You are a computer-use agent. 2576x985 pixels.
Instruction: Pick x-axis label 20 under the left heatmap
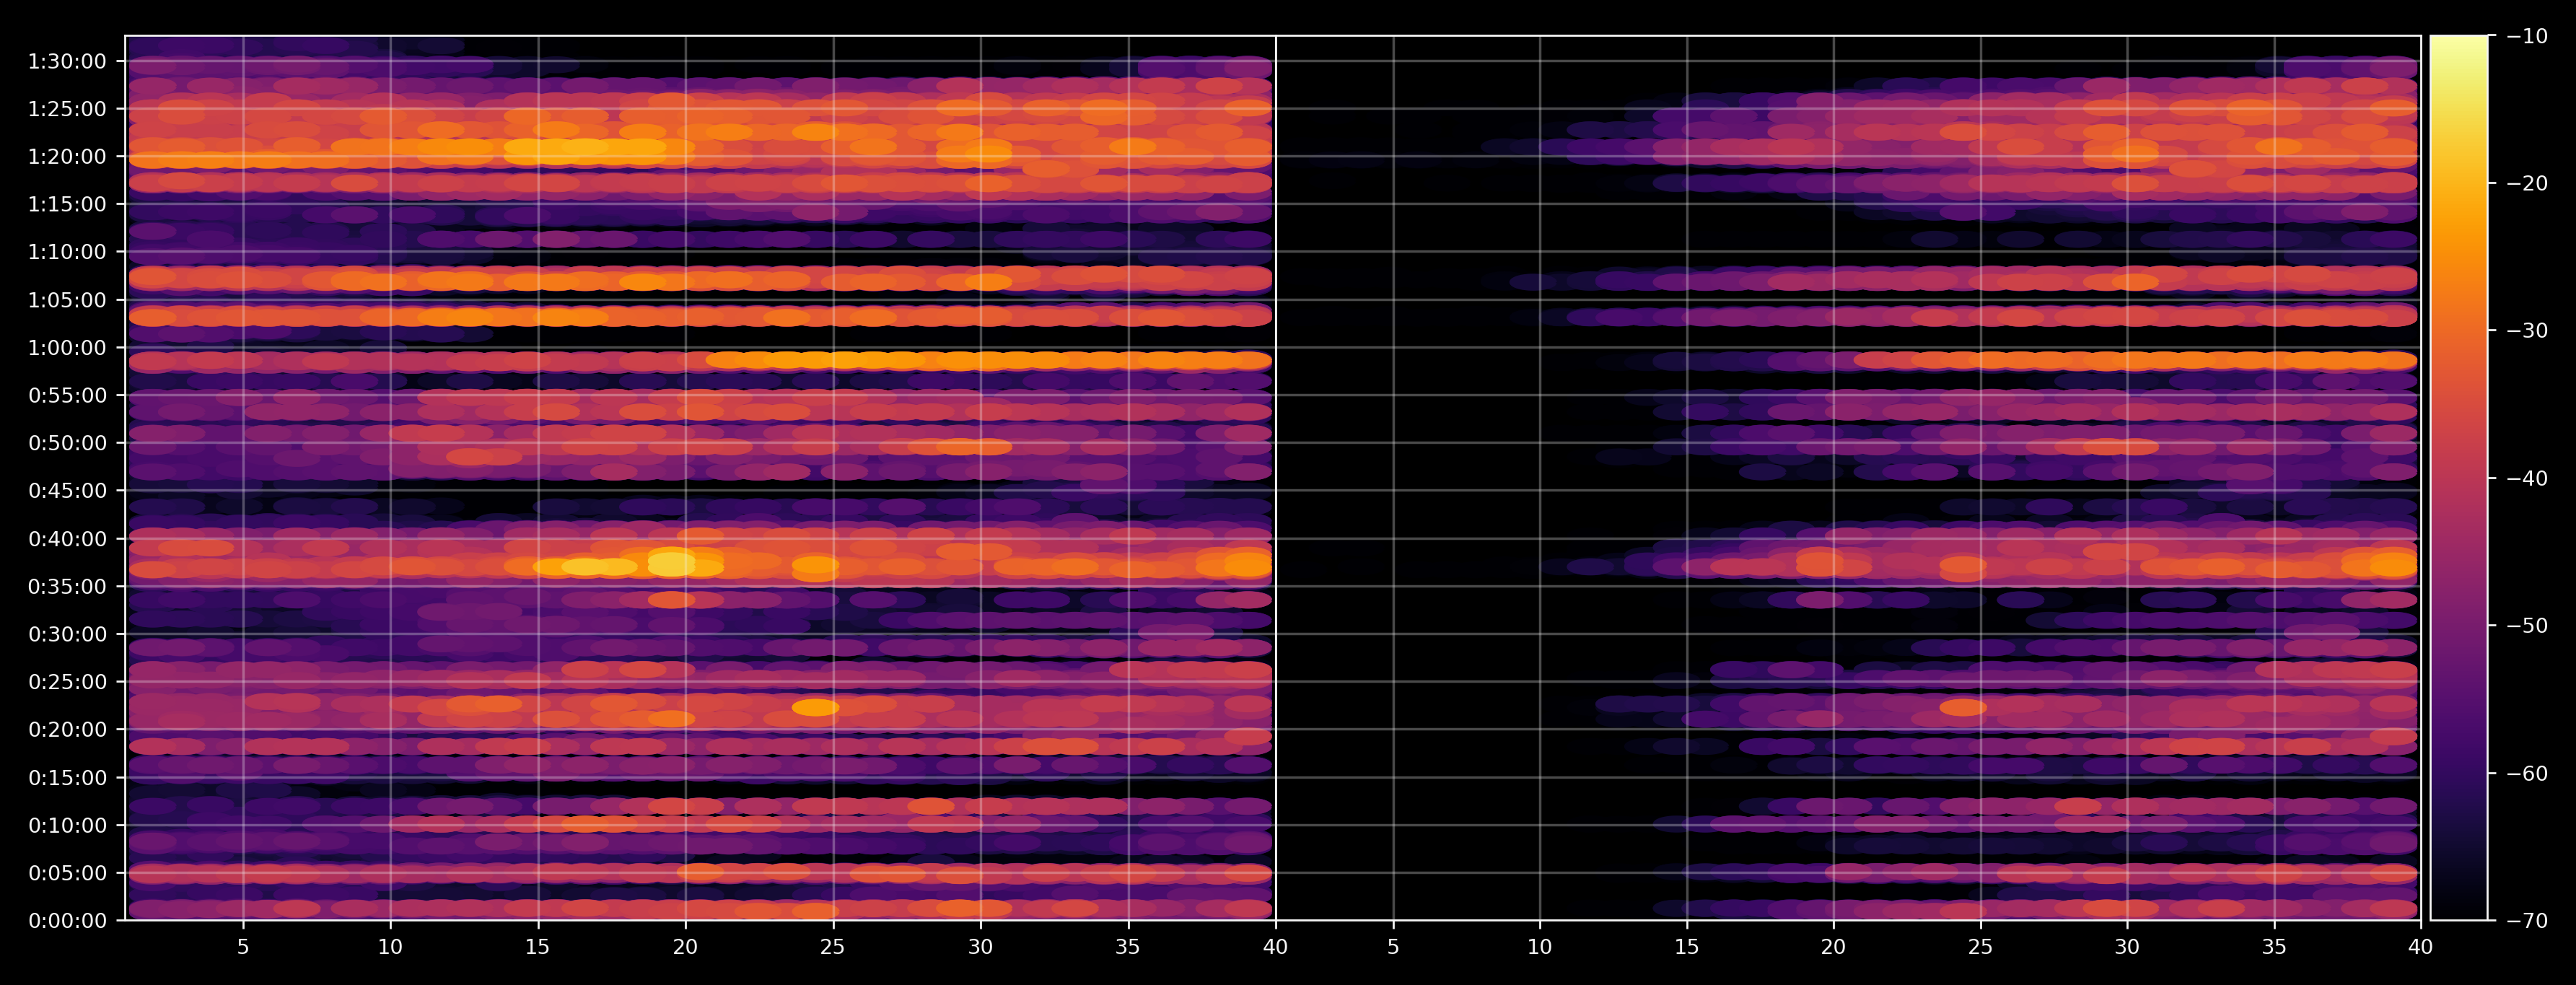[x=685, y=947]
